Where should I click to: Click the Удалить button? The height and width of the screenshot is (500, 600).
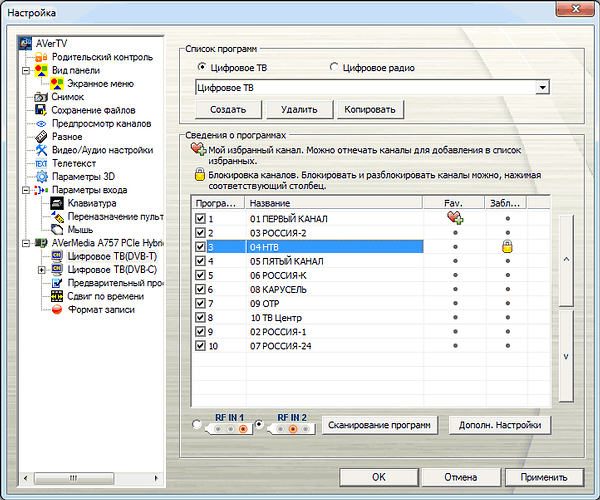click(x=299, y=110)
